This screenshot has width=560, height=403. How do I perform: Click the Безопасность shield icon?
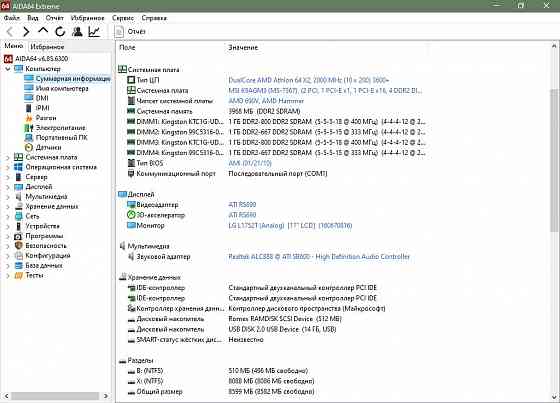(19, 246)
